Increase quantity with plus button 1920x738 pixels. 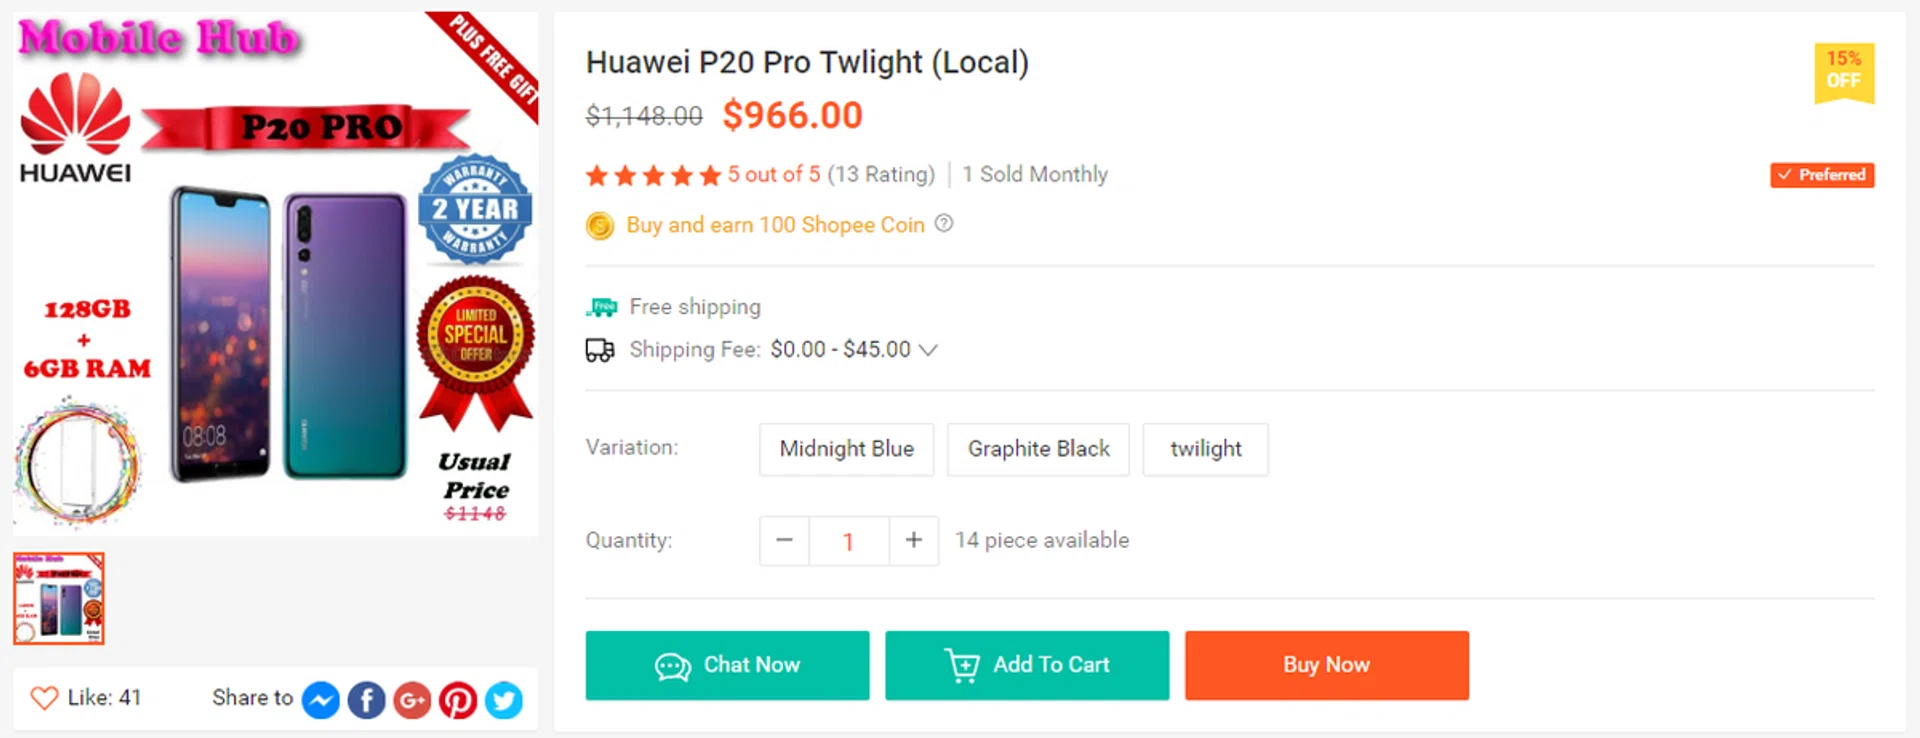coord(914,541)
